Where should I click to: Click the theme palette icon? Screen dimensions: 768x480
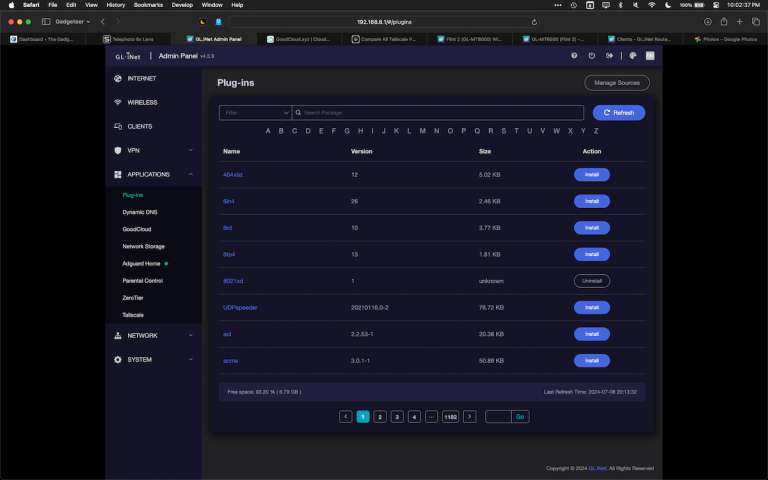pyautogui.click(x=631, y=56)
